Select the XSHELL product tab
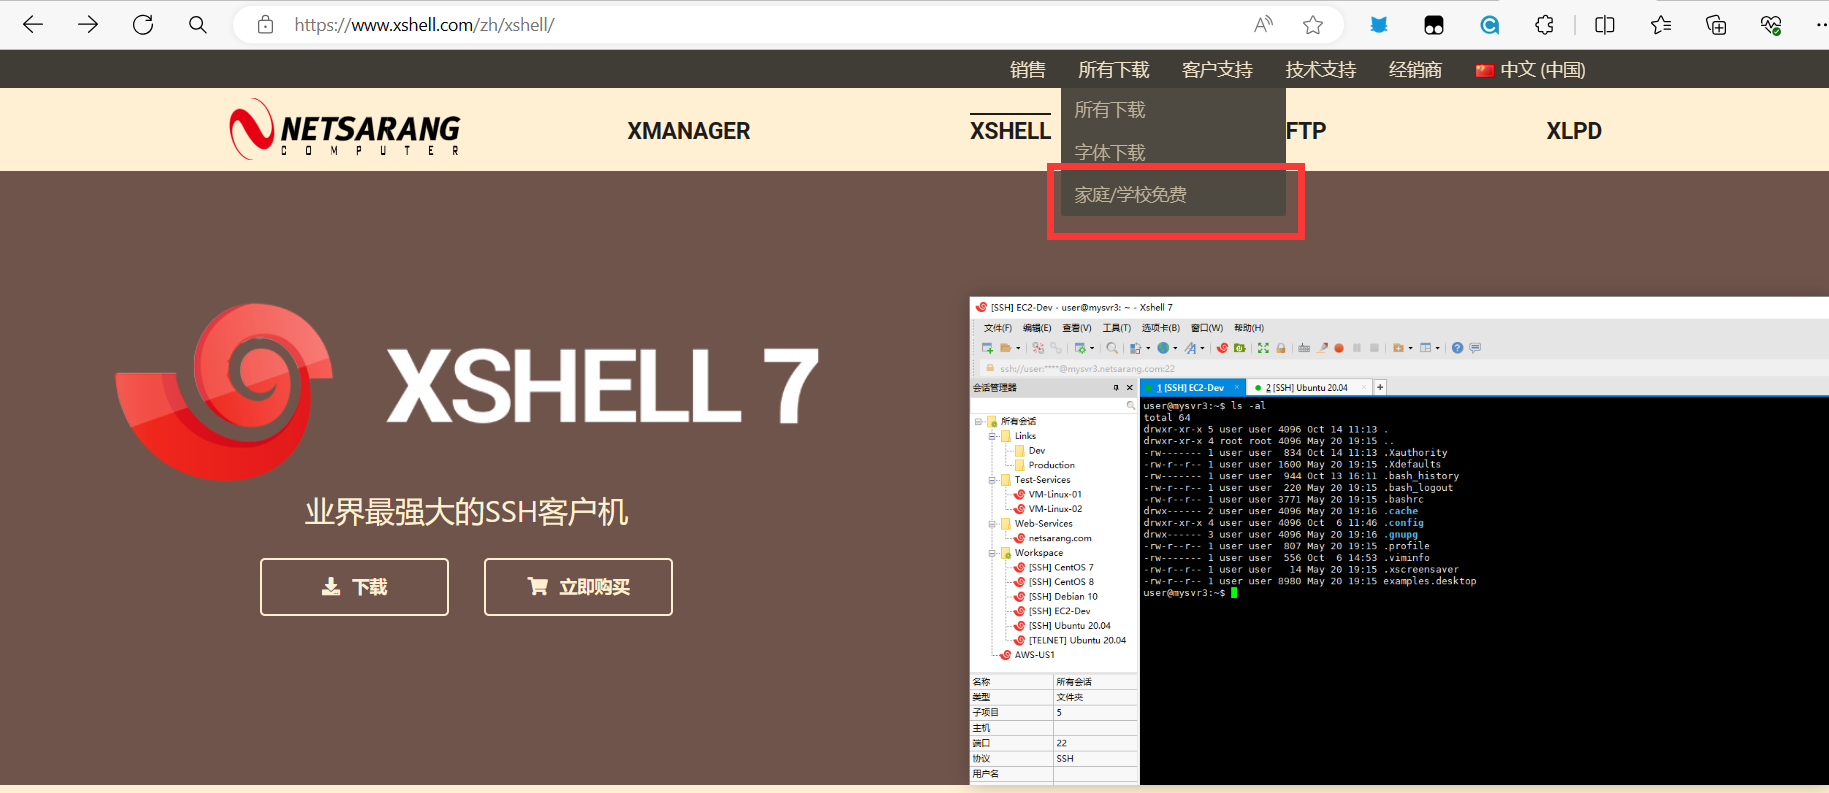1829x793 pixels. click(x=1010, y=131)
